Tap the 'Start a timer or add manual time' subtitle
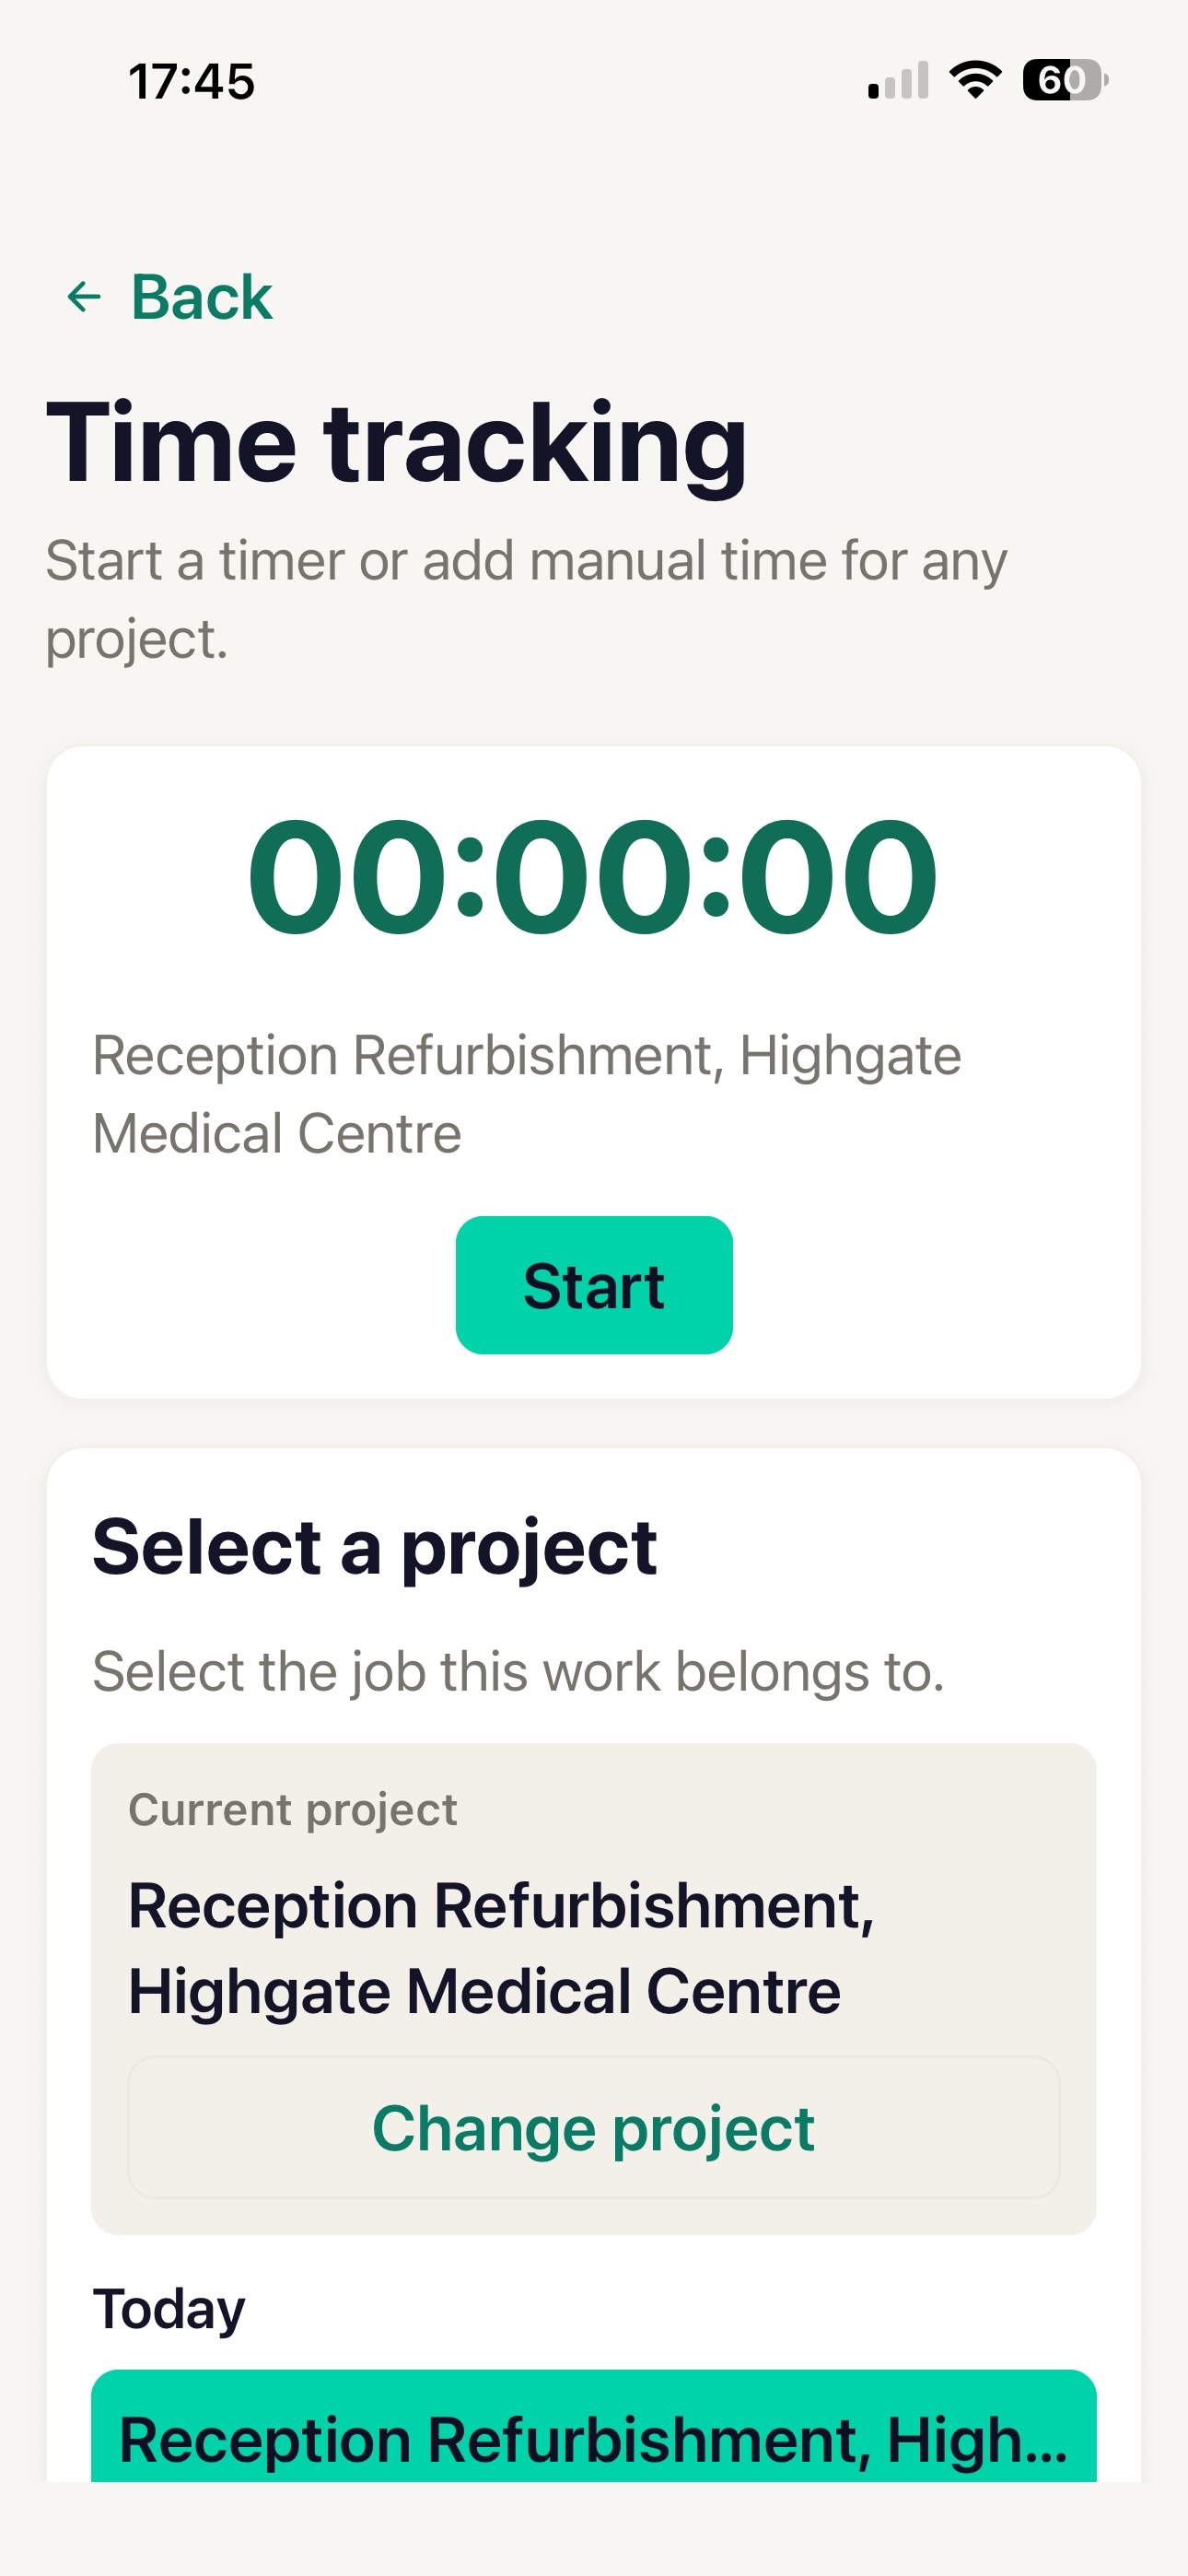Image resolution: width=1188 pixels, height=2576 pixels. click(527, 599)
